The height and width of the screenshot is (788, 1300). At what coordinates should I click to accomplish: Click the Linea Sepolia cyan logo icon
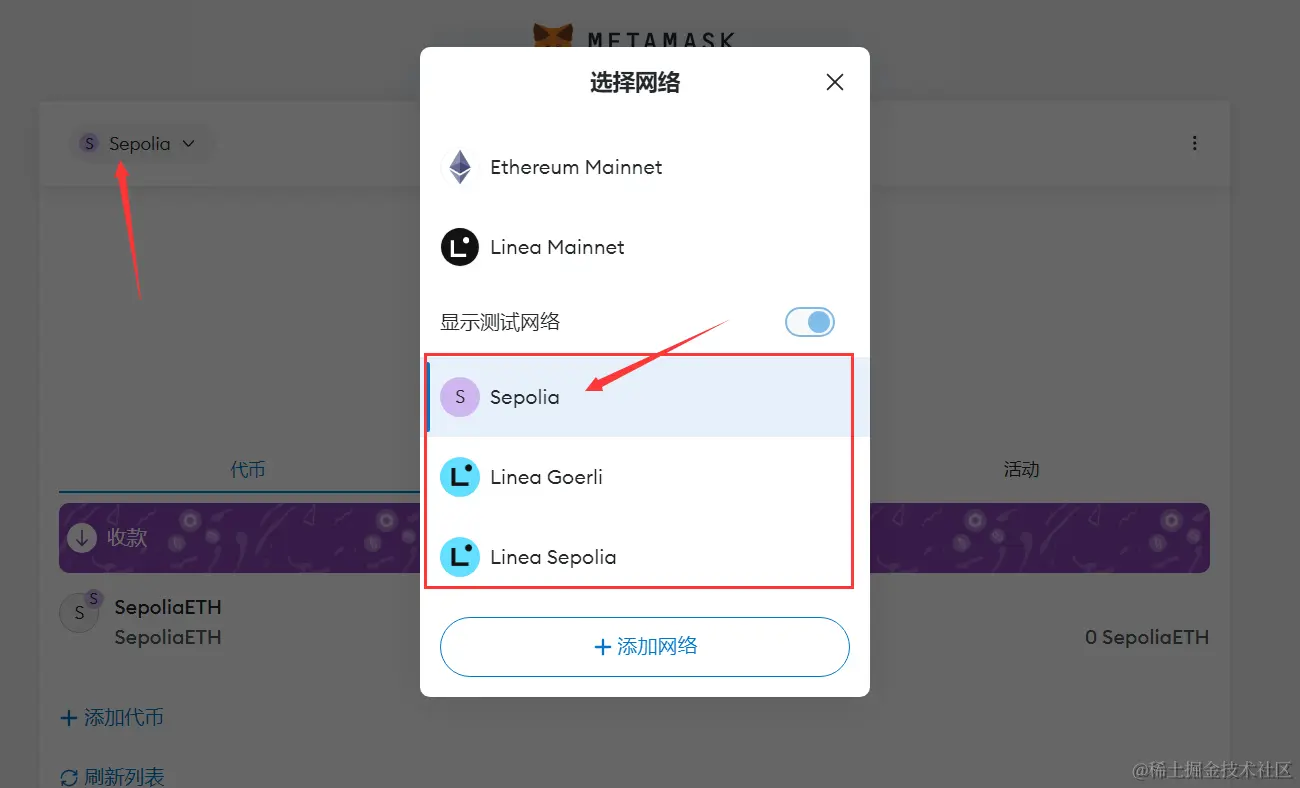pyautogui.click(x=460, y=557)
